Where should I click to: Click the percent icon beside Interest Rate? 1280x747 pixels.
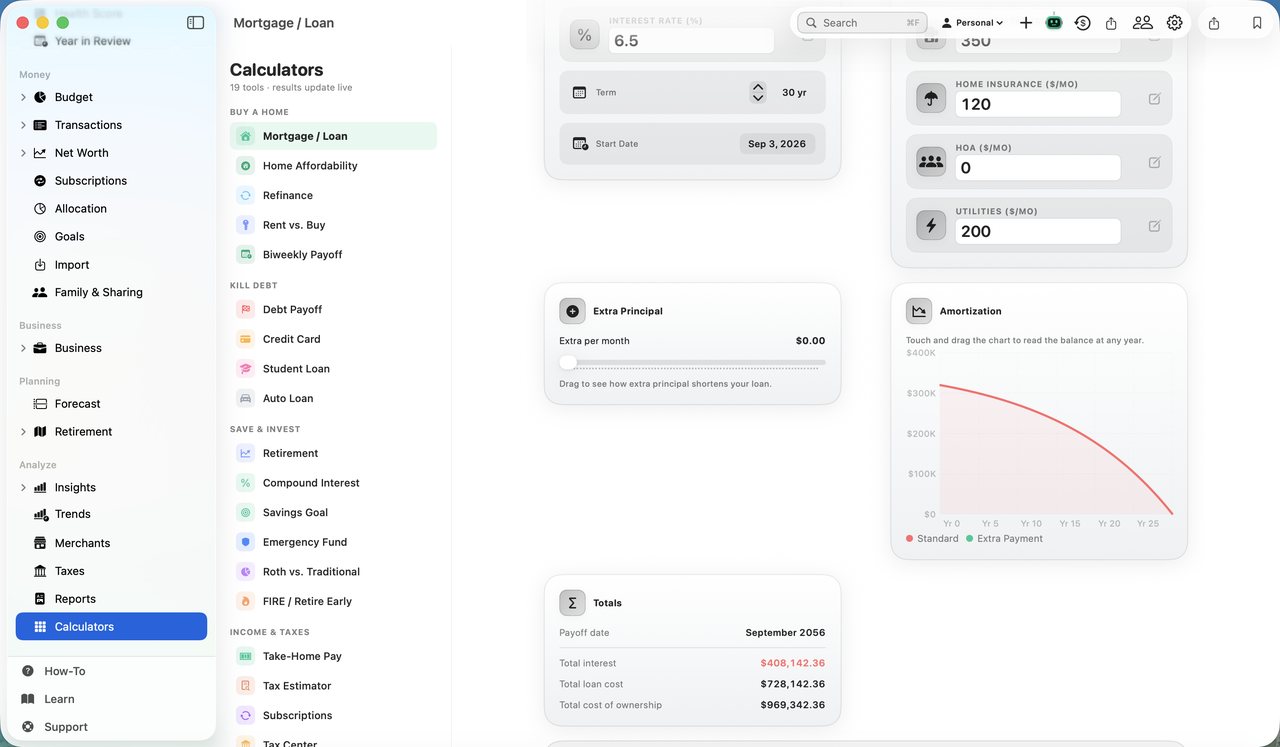tap(584, 35)
